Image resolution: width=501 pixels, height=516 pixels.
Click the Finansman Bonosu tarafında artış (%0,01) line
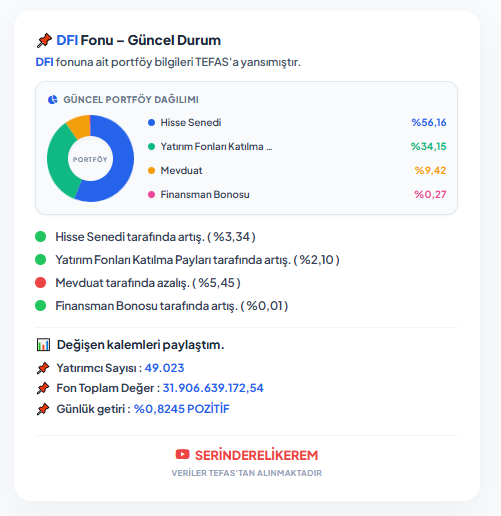point(172,306)
